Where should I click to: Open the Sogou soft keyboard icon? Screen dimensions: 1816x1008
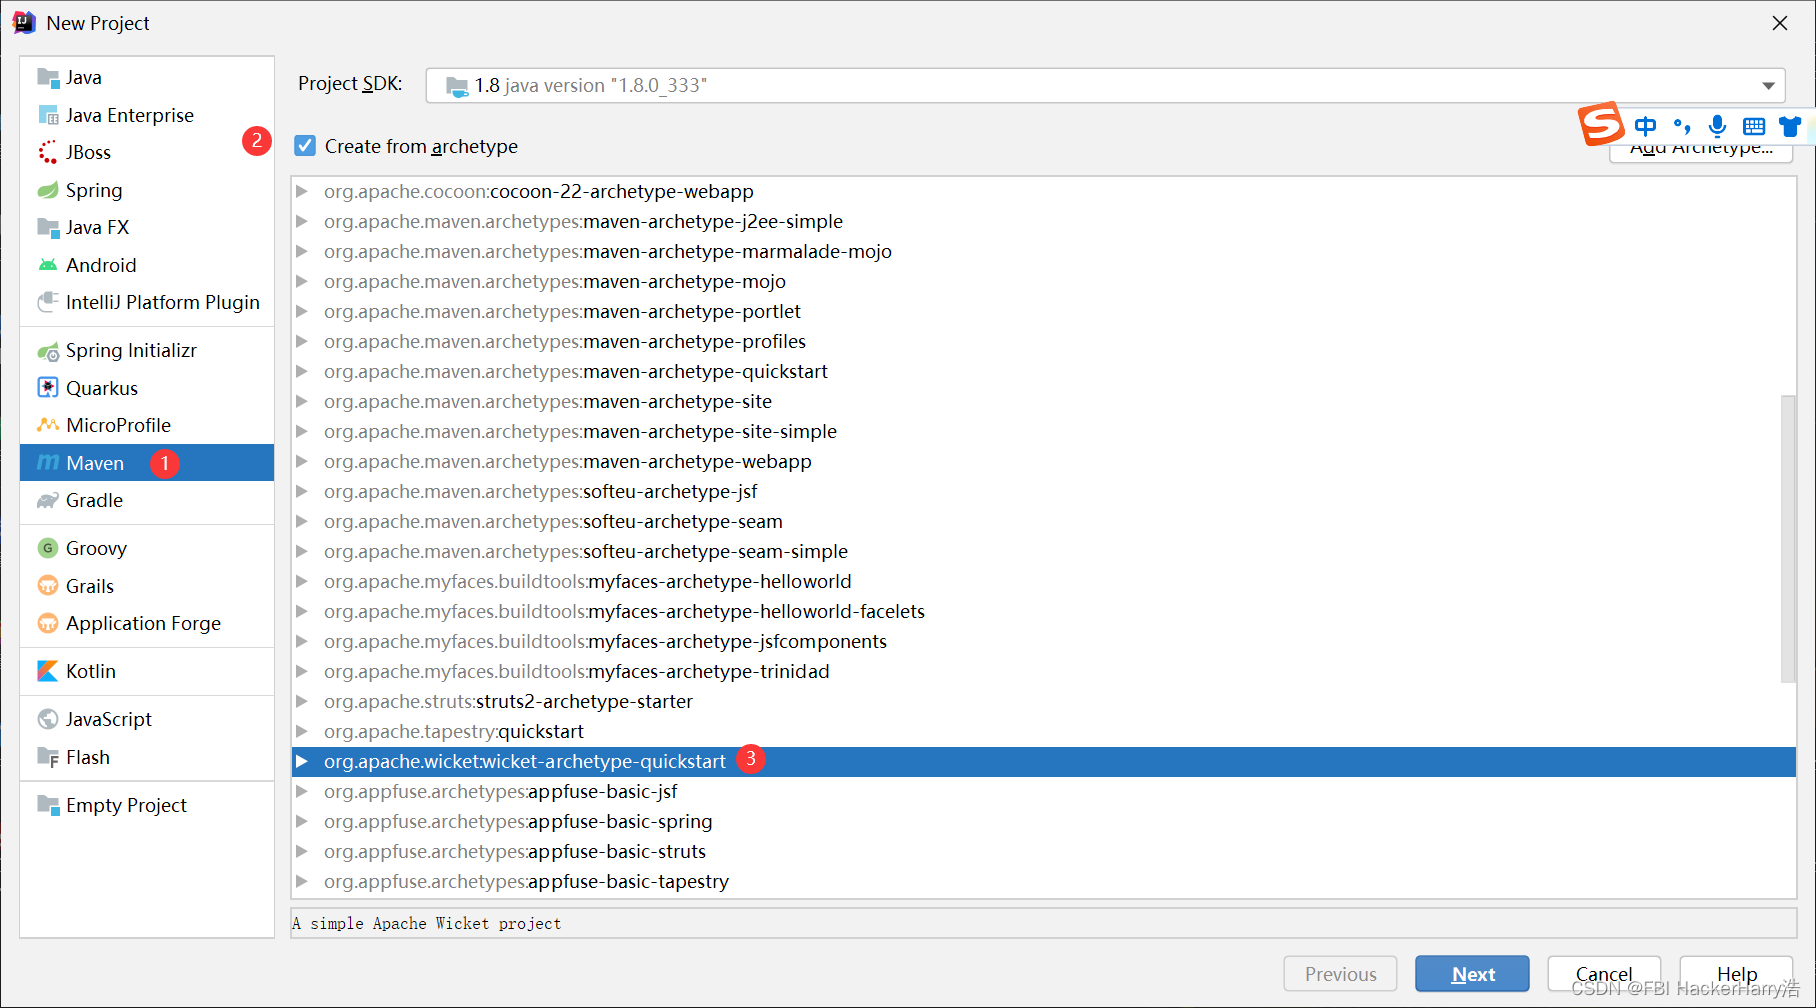coord(1754,126)
